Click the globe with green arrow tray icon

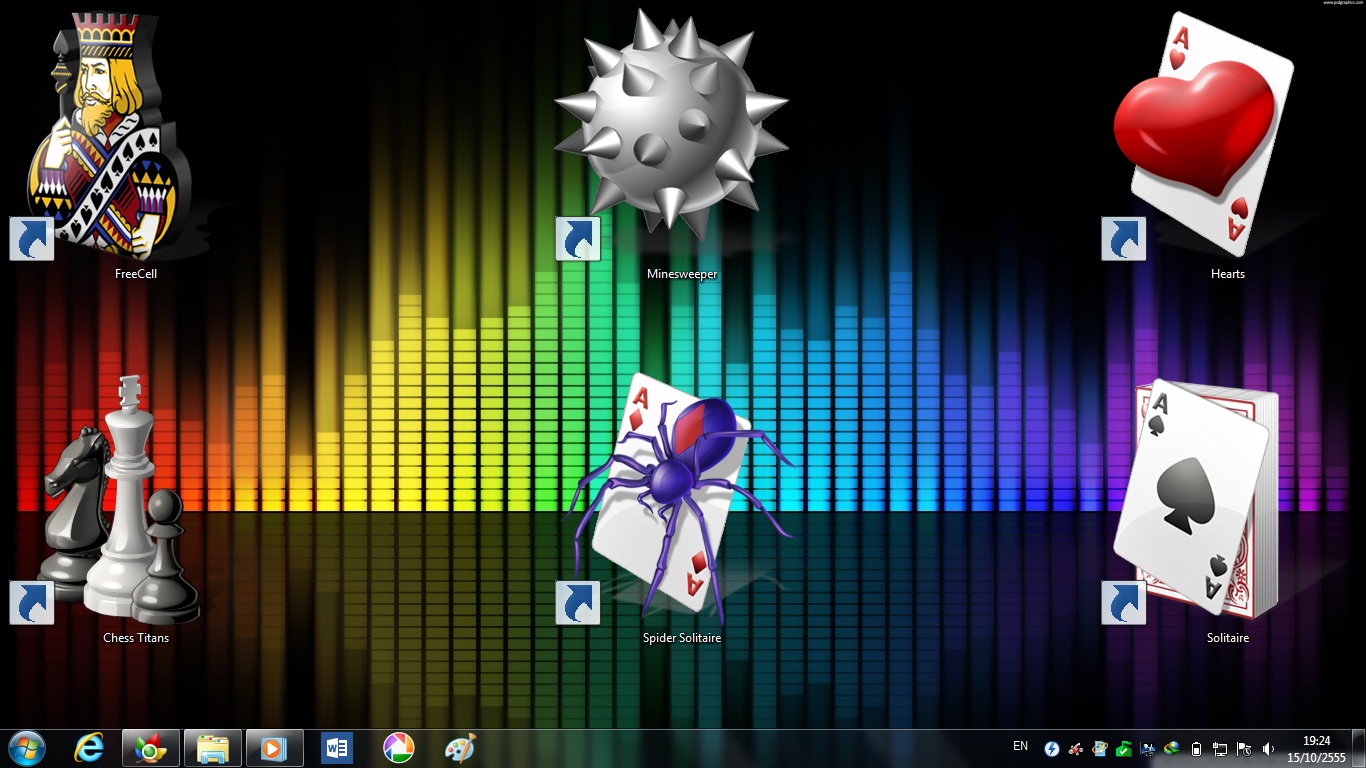click(1172, 749)
